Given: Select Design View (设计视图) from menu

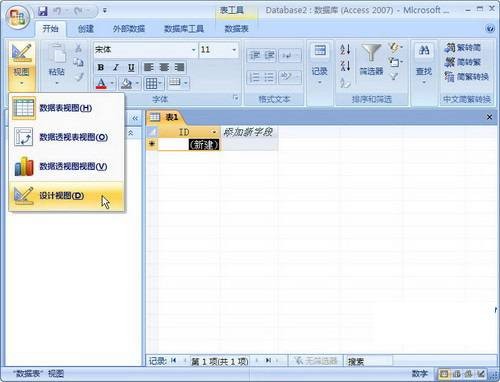Looking at the screenshot, I should pyautogui.click(x=66, y=196).
